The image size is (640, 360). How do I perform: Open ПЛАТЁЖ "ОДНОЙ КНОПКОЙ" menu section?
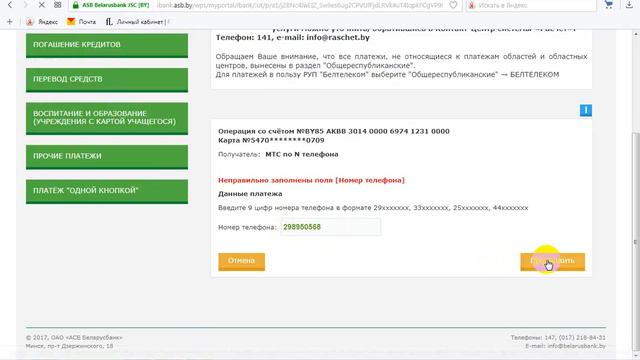pyautogui.click(x=107, y=191)
